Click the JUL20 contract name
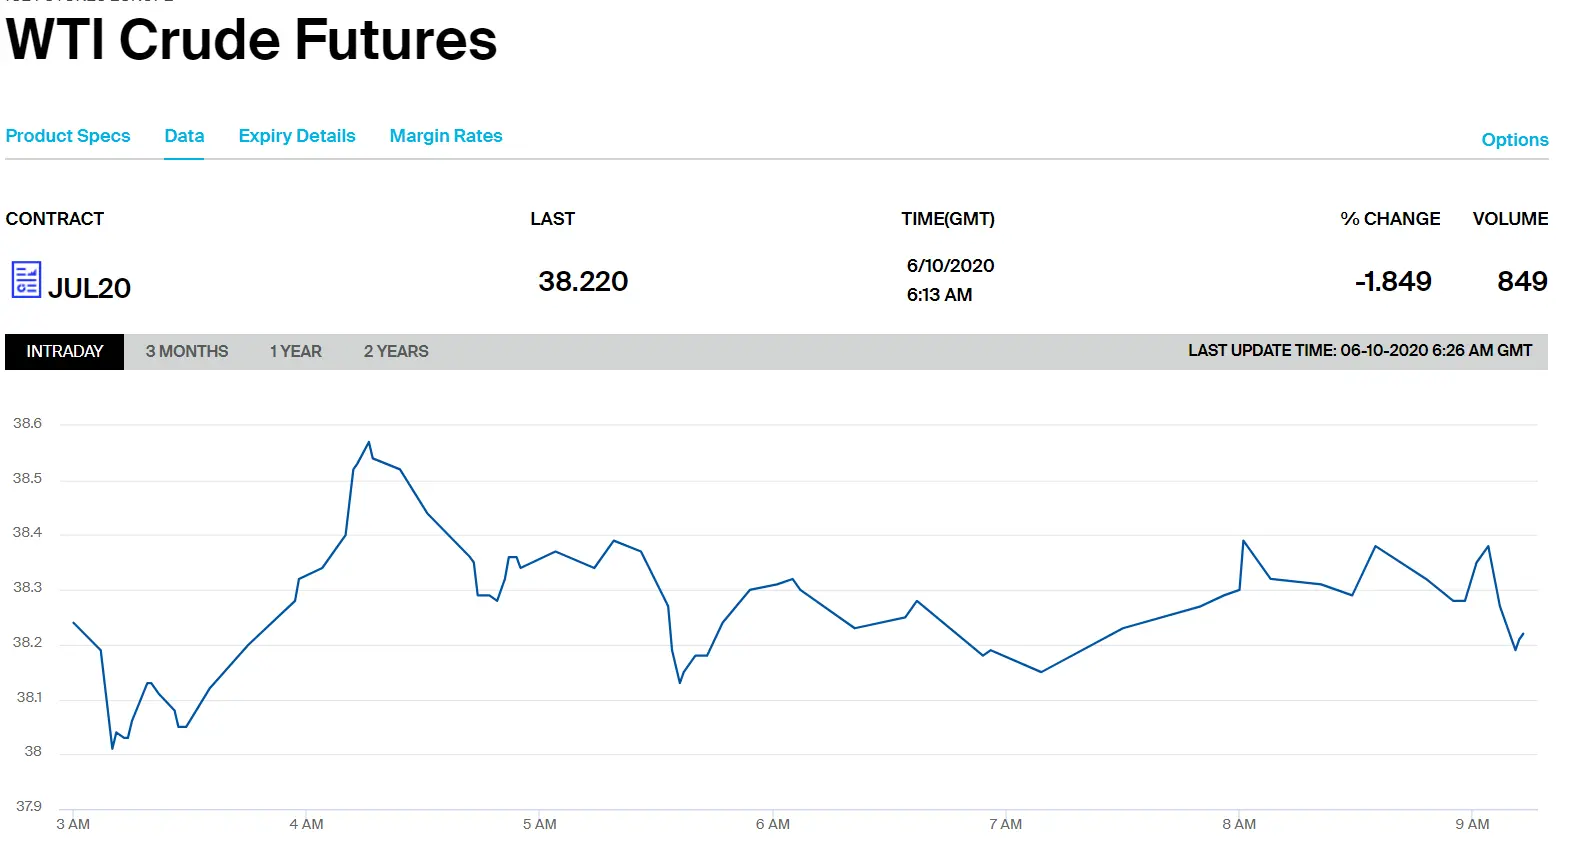Image resolution: width=1578 pixels, height=851 pixels. point(89,288)
